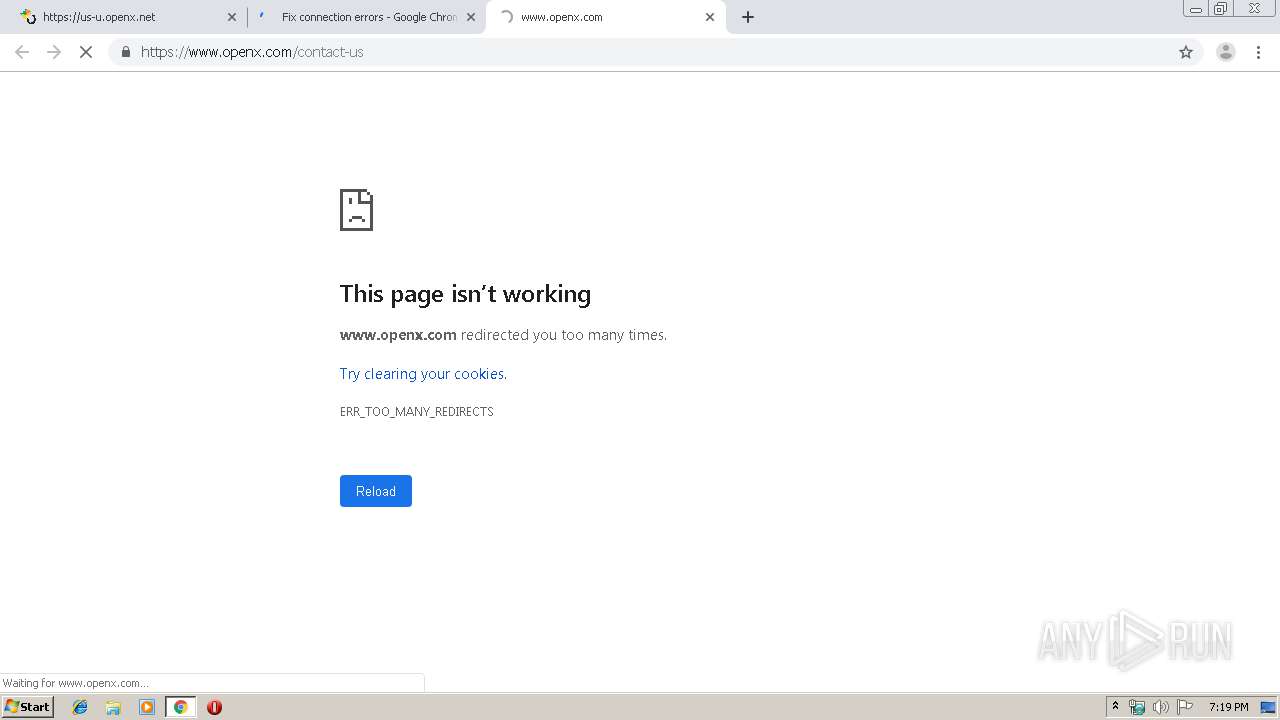Screen dimensions: 1280x720
Task: Click the 'This page isn't working' heading
Action: (x=465, y=294)
